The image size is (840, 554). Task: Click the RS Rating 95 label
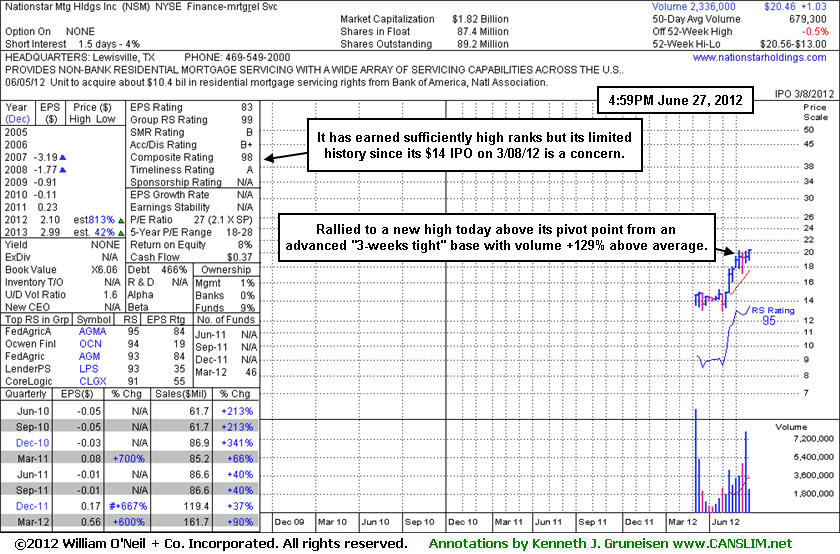(772, 315)
